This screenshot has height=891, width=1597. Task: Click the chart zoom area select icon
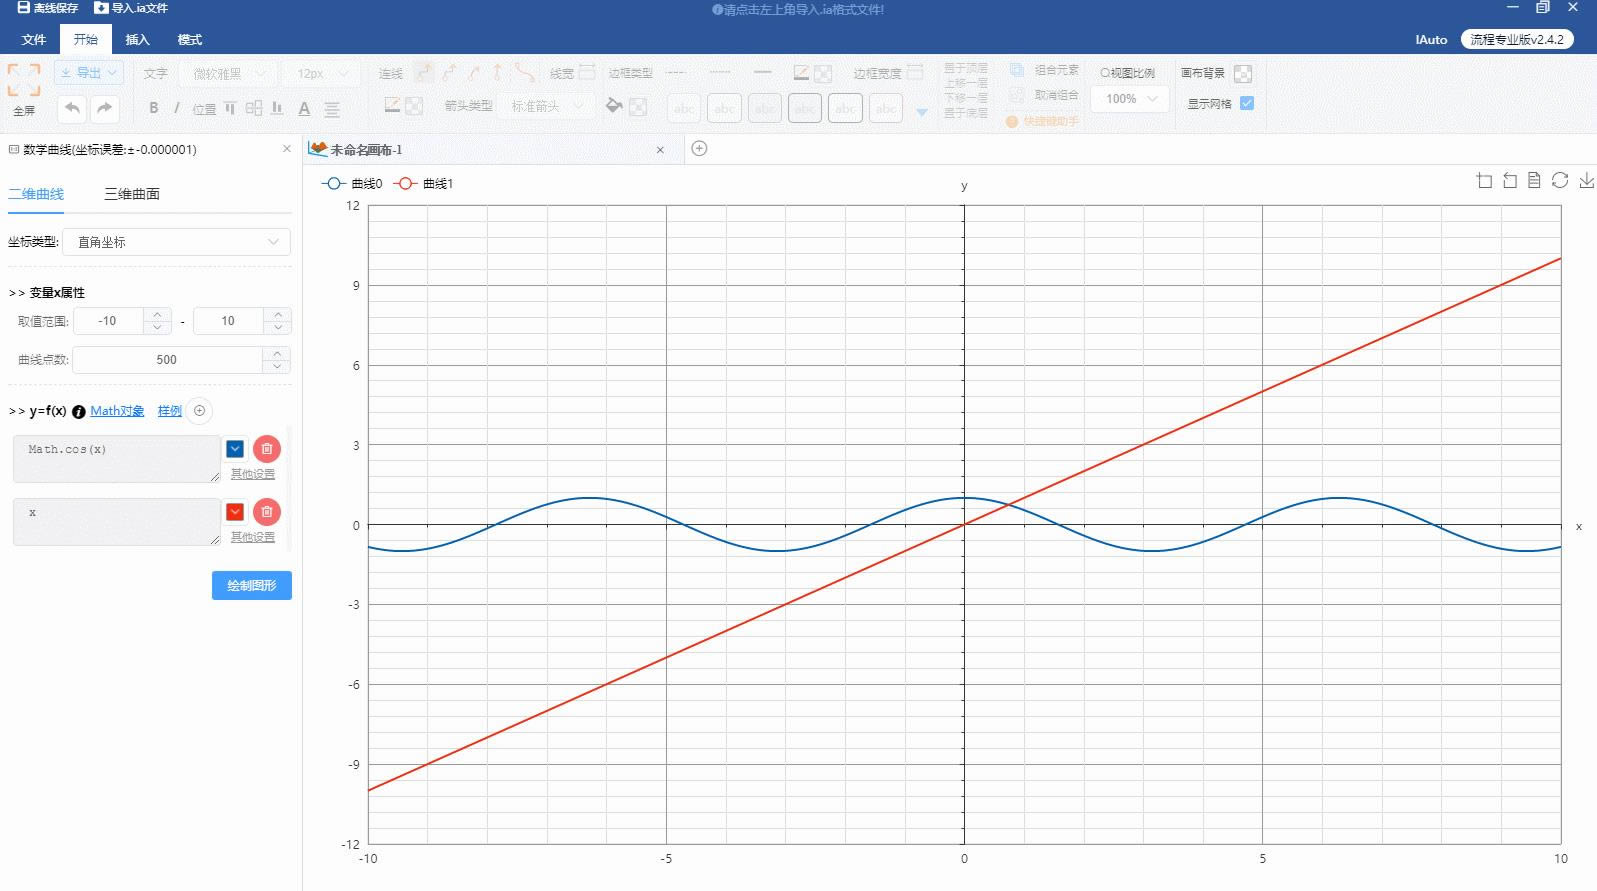(x=1484, y=180)
